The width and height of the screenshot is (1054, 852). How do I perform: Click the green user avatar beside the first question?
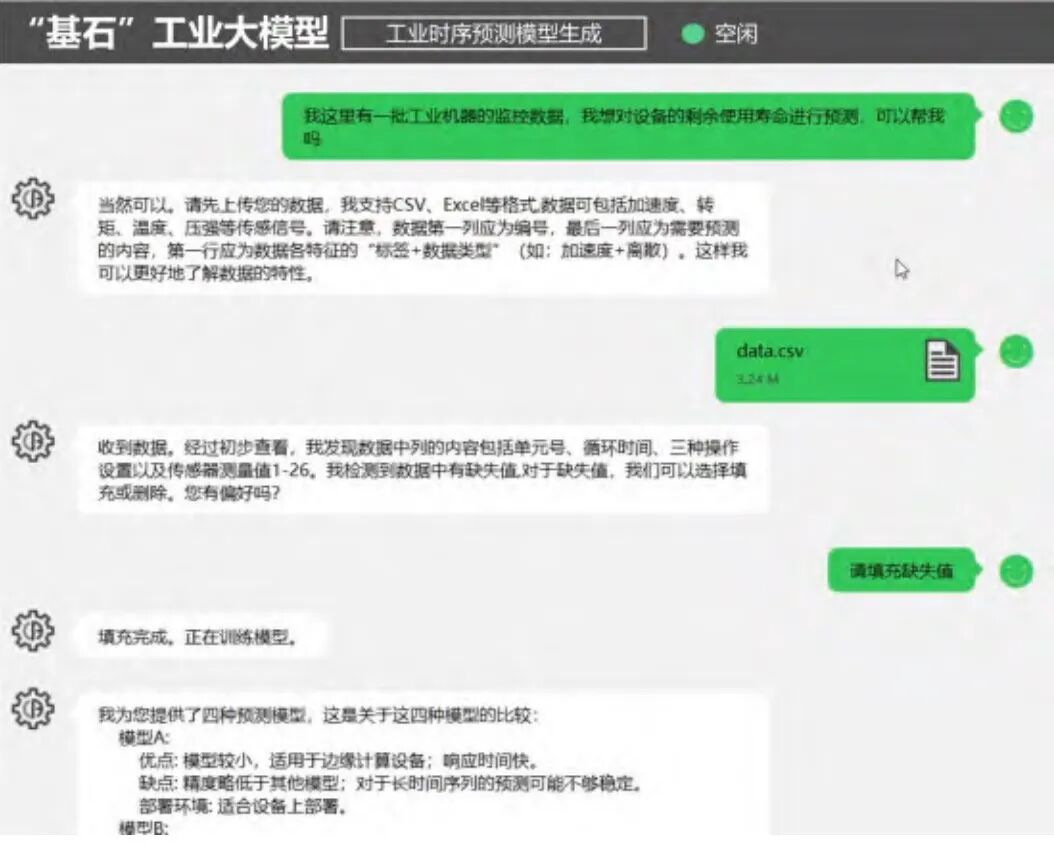[1014, 116]
